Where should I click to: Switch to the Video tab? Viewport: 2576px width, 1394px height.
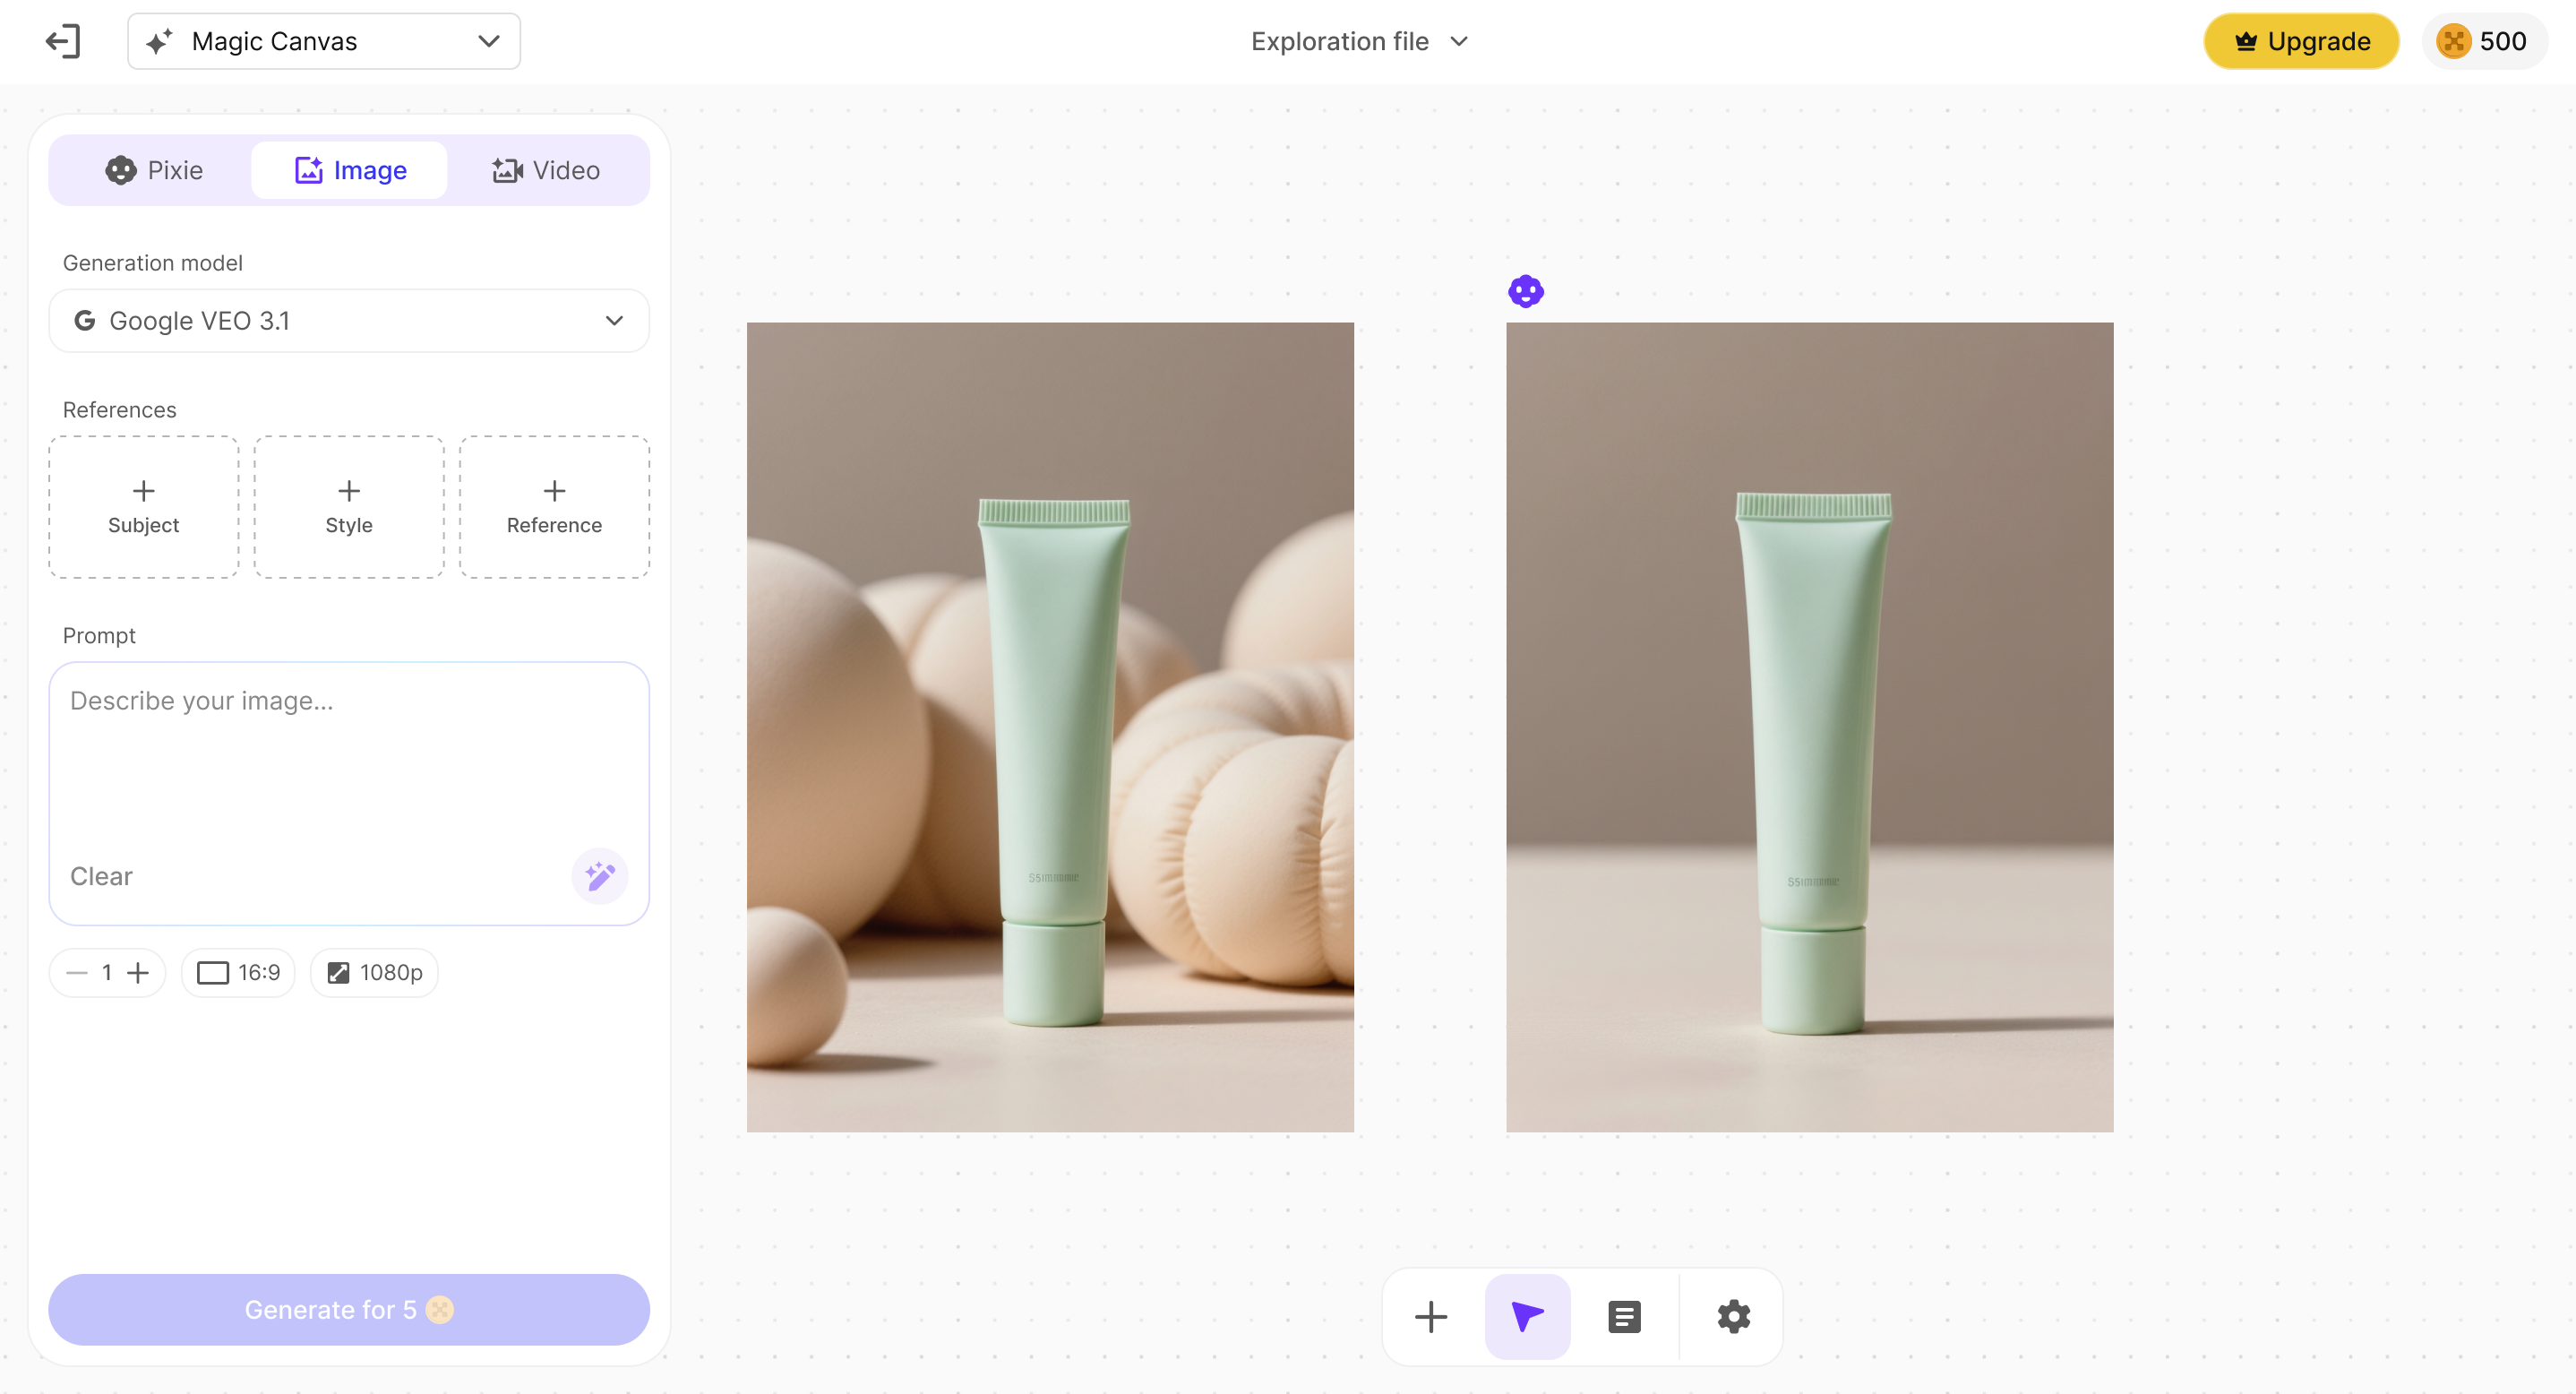(546, 170)
